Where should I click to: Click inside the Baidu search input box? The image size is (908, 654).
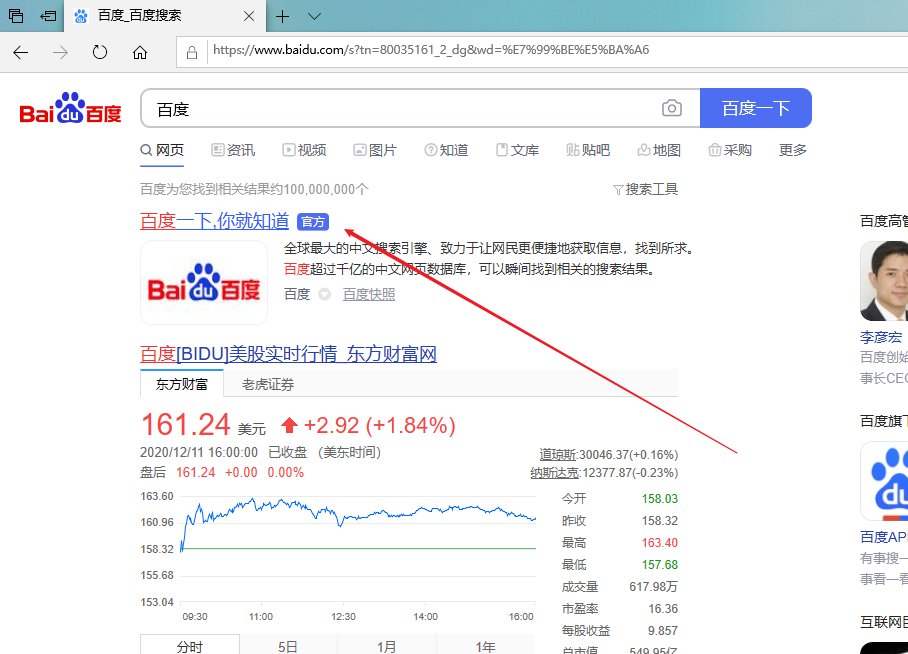400,108
